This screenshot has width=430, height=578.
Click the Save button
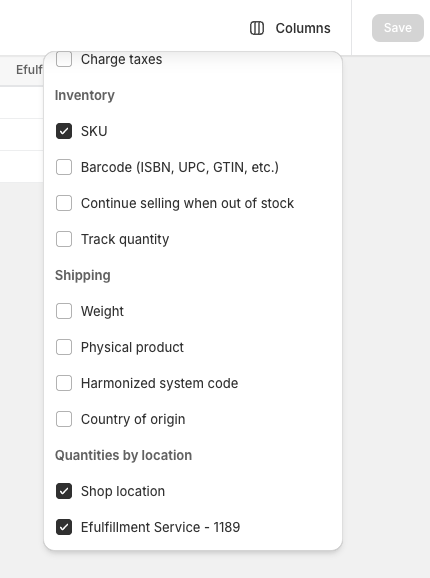398,28
